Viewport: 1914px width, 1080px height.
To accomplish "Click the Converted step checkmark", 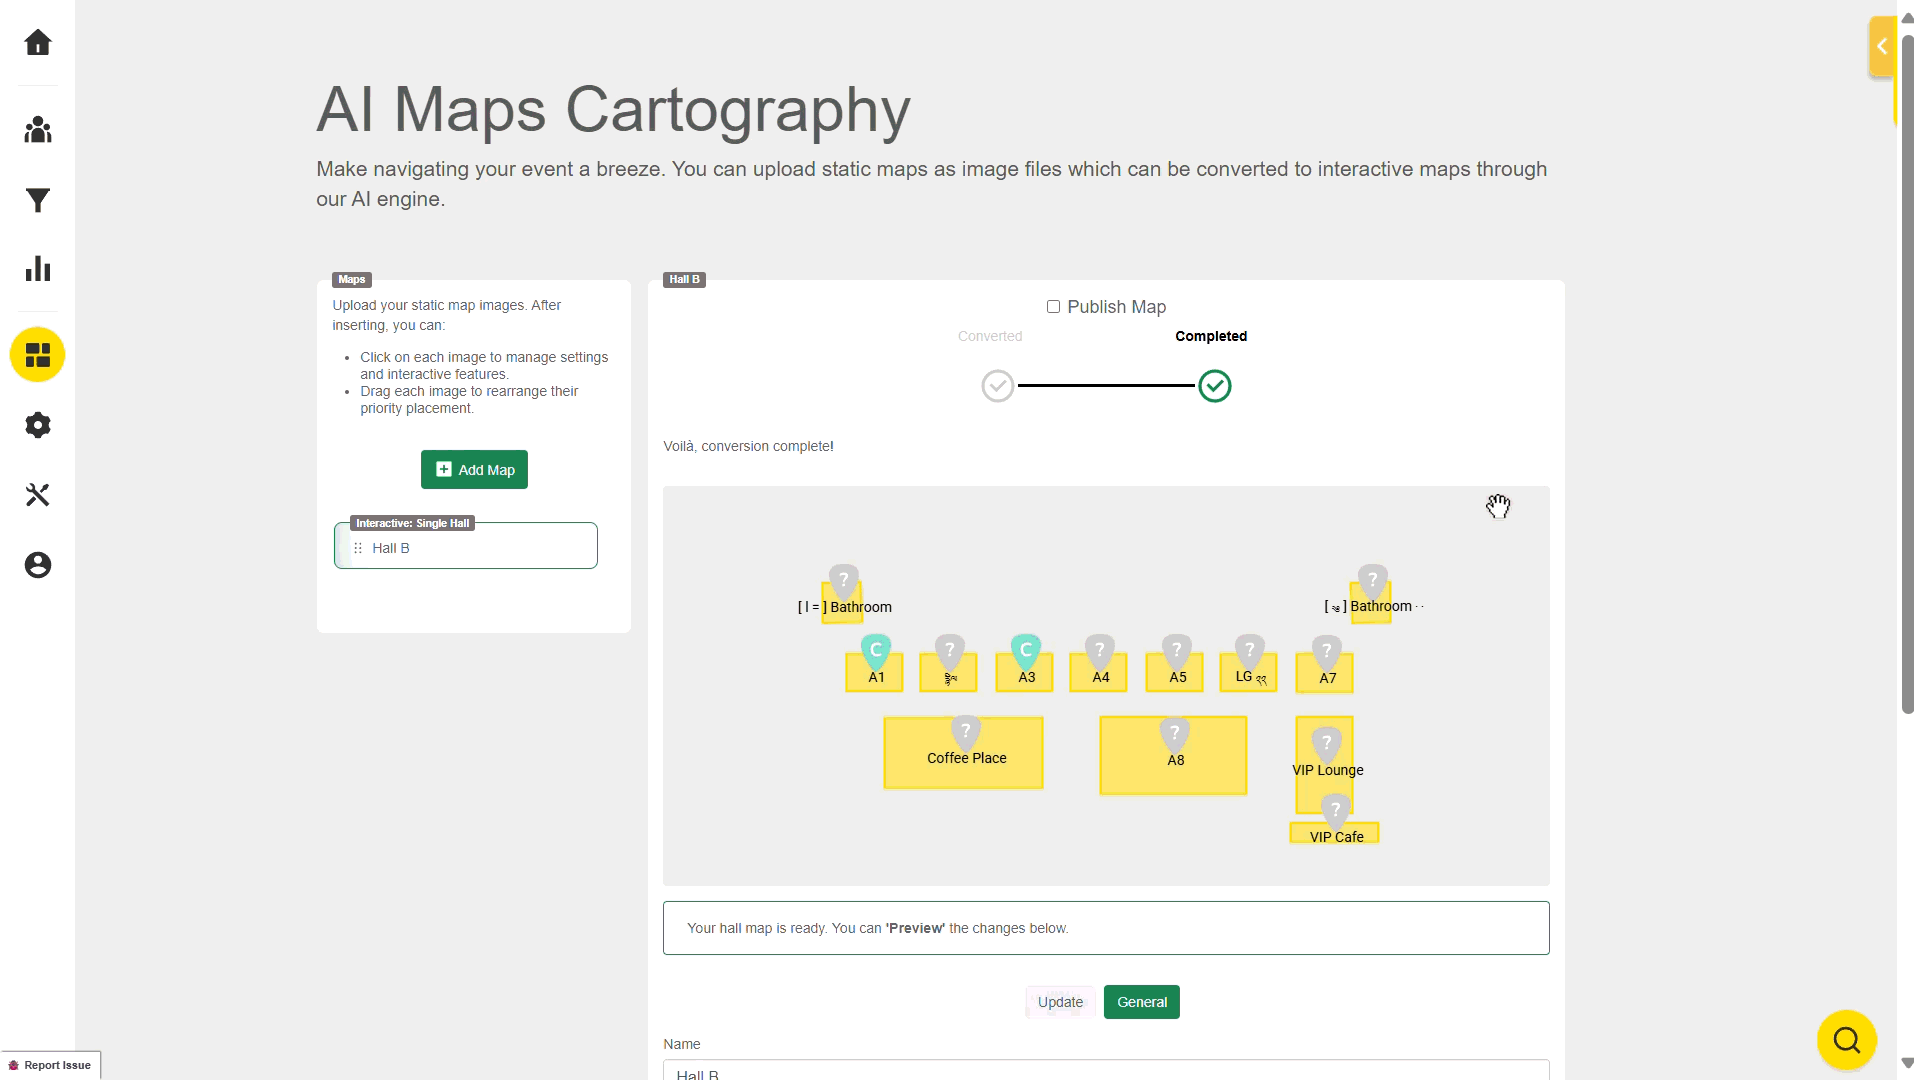I will pos(997,386).
